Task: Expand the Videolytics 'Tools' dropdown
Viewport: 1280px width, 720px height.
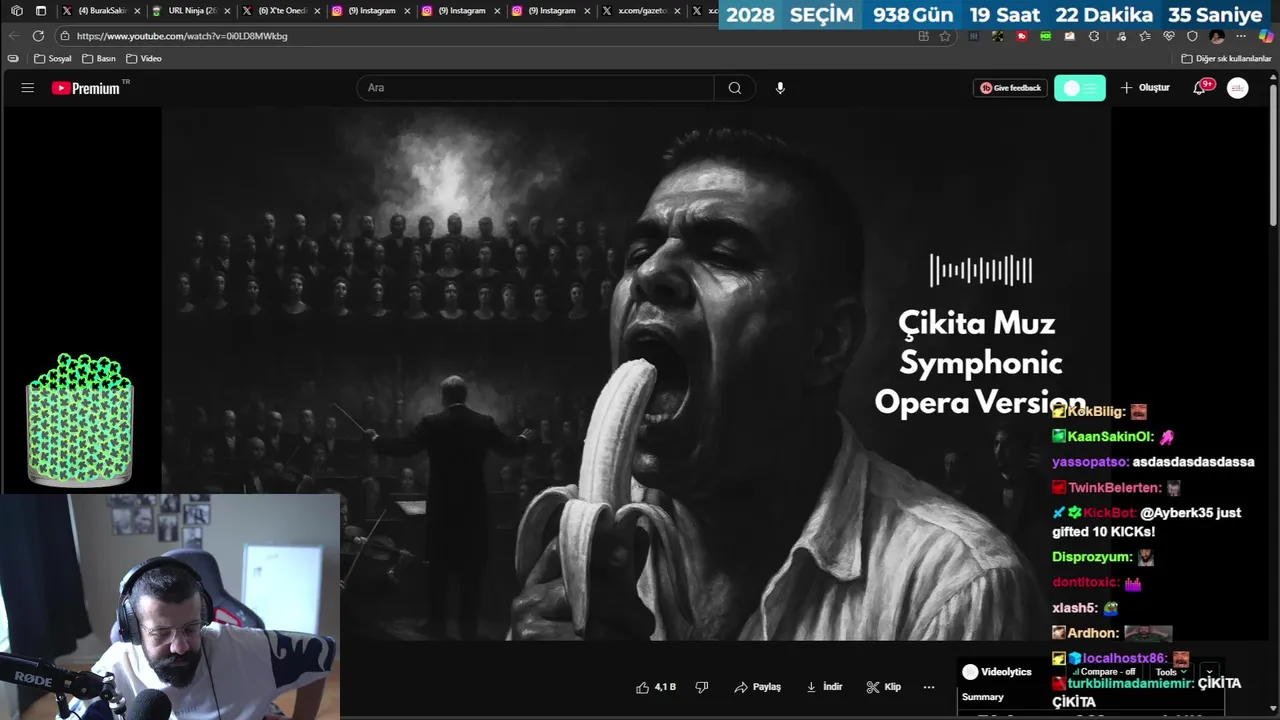Action: click(x=1171, y=672)
